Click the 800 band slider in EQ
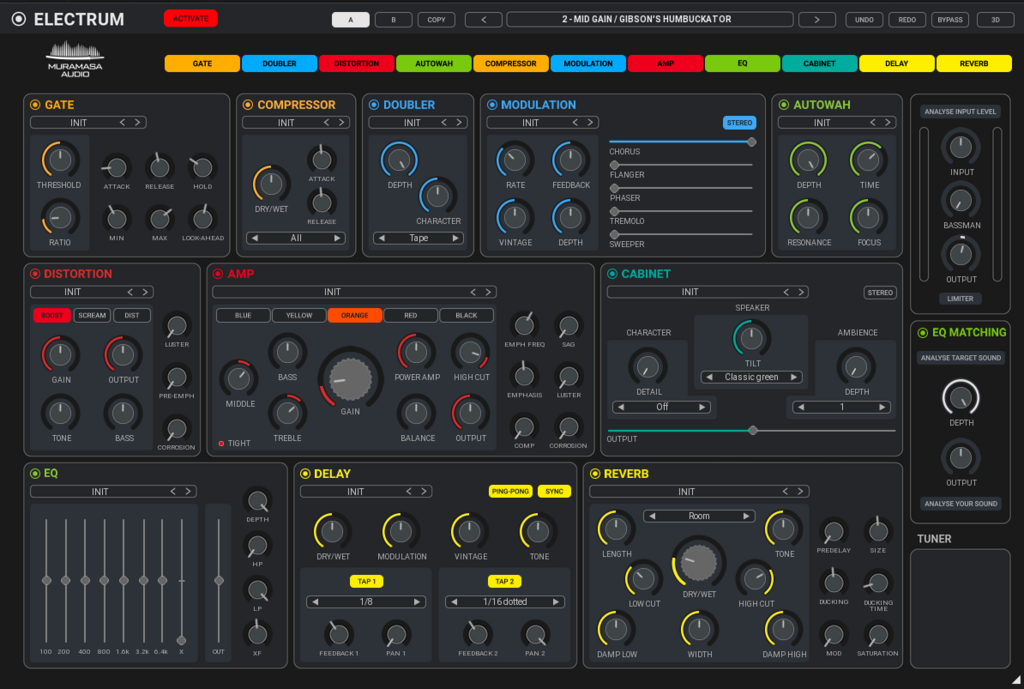 [104, 580]
